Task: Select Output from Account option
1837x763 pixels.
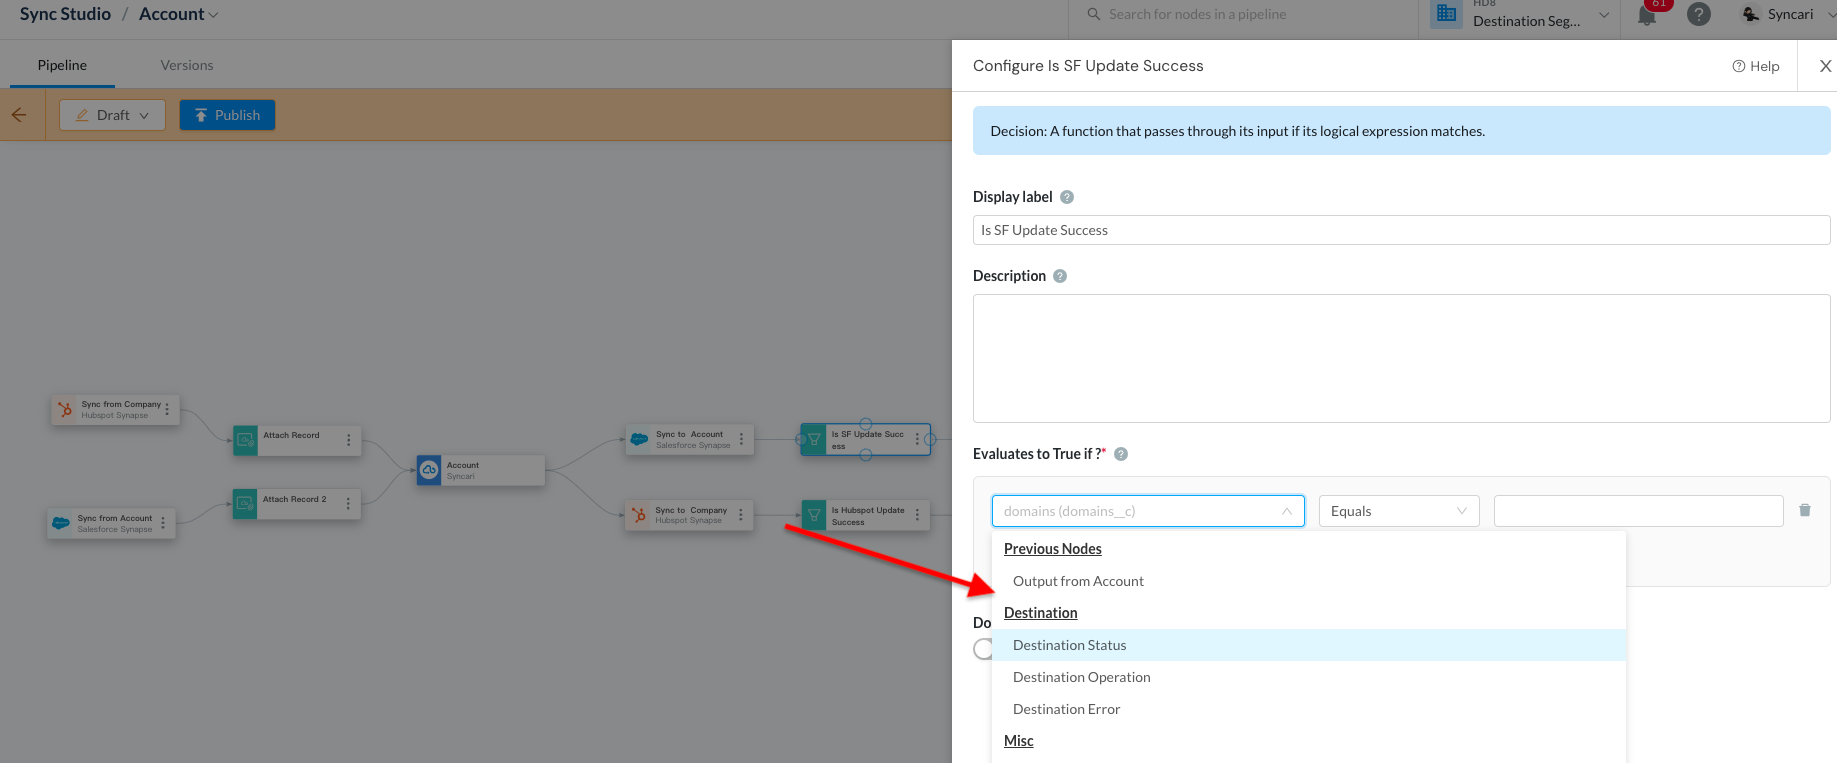Action: pos(1309,581)
